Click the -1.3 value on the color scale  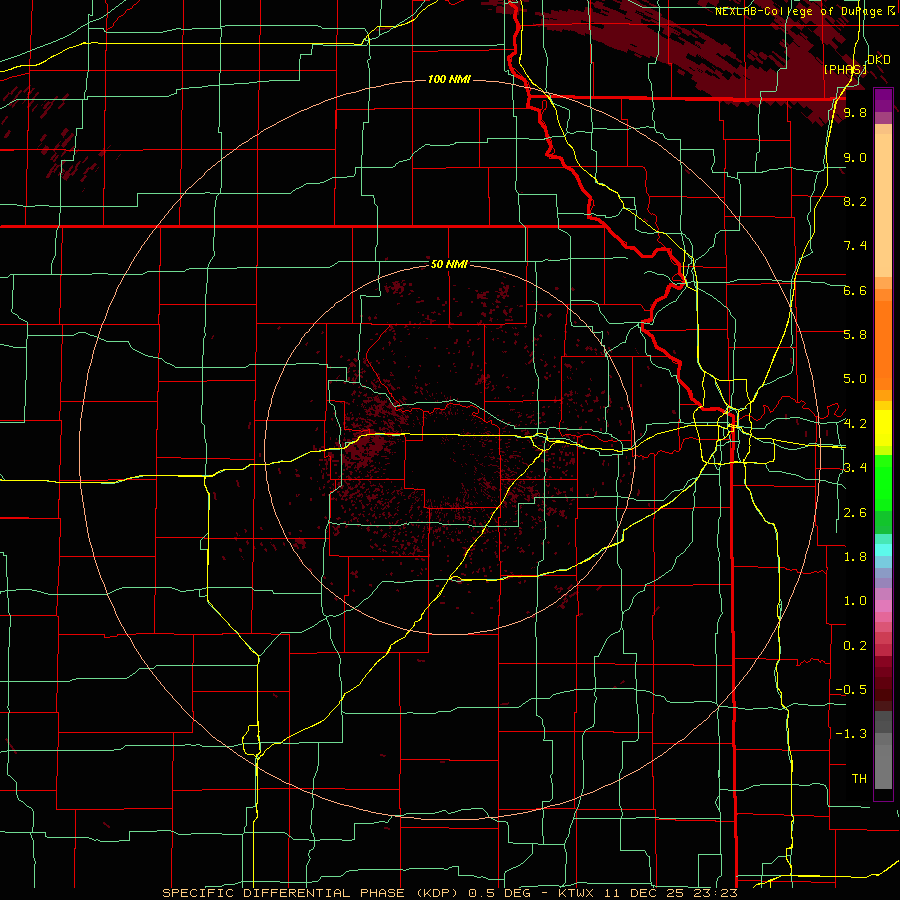coord(851,734)
